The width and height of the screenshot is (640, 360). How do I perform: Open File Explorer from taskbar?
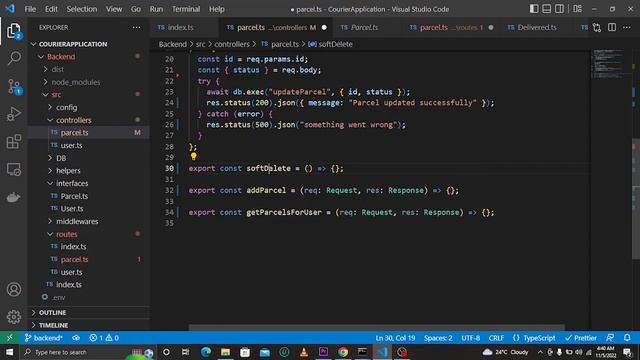(x=225, y=352)
